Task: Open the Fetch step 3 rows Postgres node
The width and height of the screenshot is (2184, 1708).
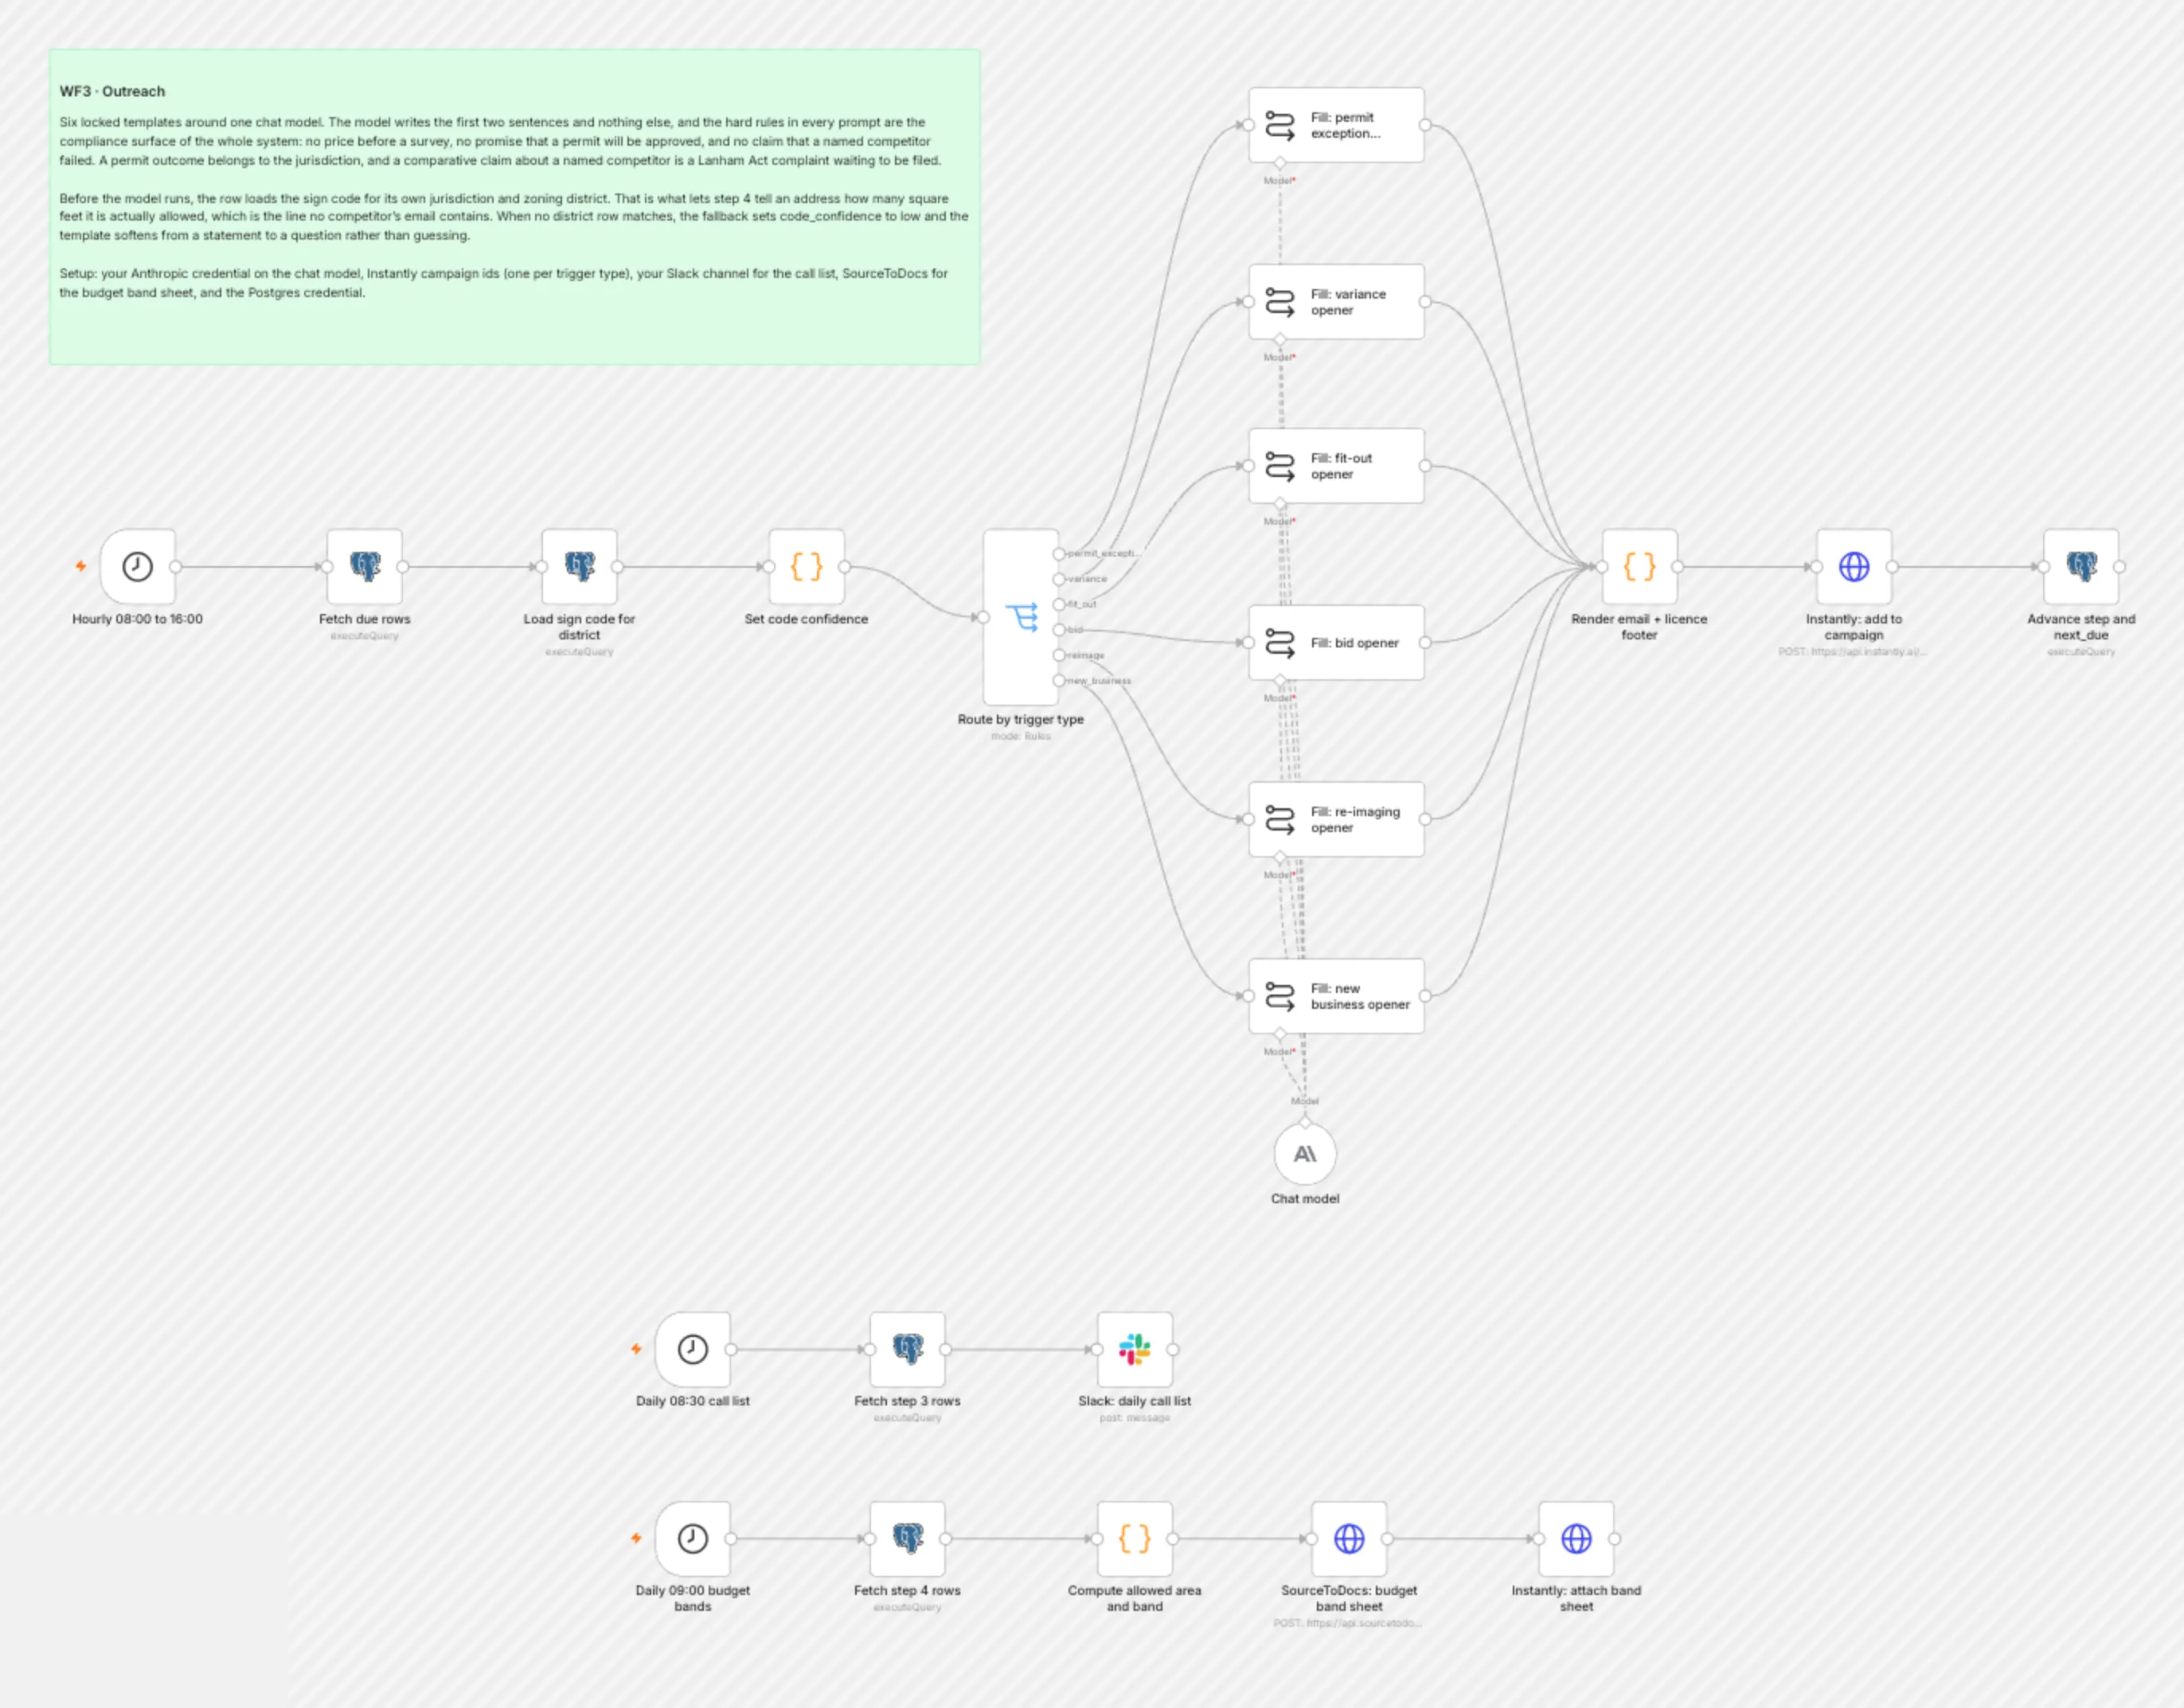Action: click(907, 1349)
